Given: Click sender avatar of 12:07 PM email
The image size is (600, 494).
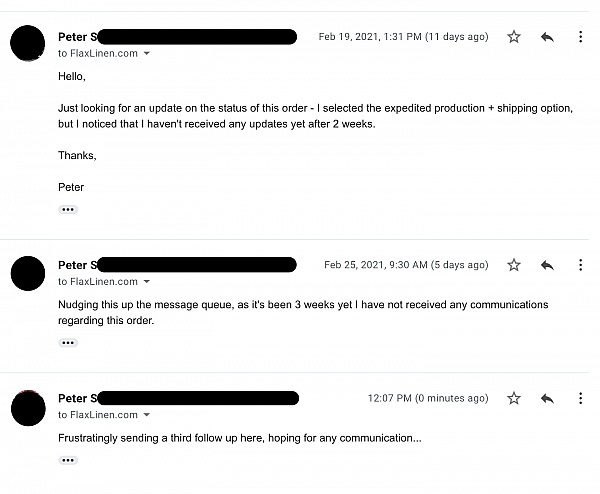Looking at the screenshot, I should [x=28, y=408].
